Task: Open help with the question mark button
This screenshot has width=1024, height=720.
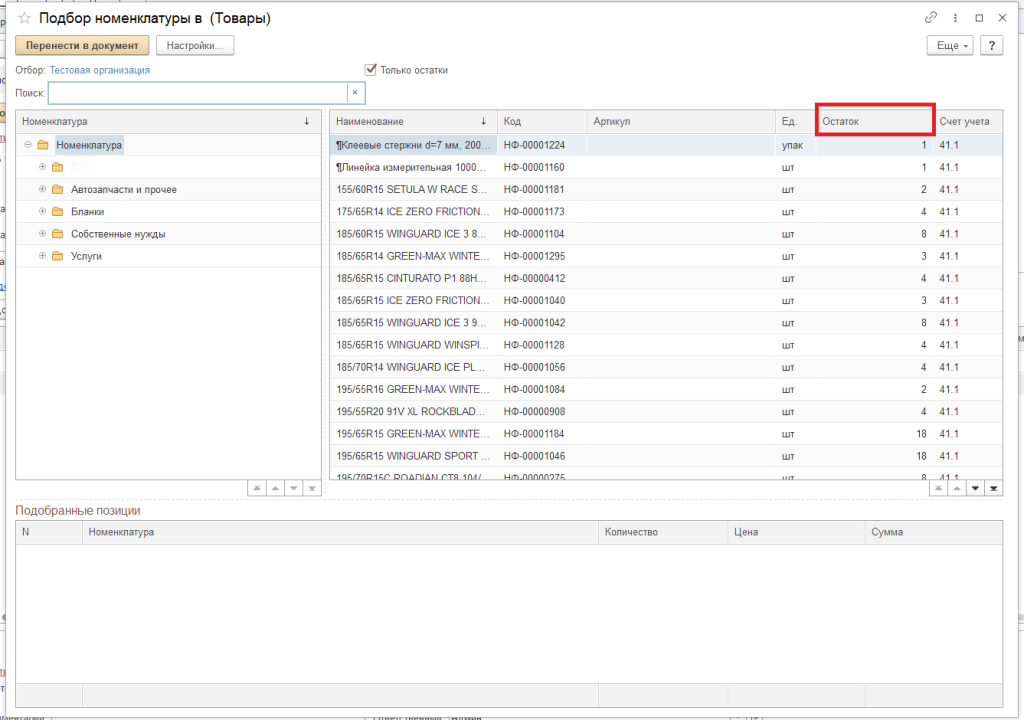Action: pyautogui.click(x=991, y=45)
